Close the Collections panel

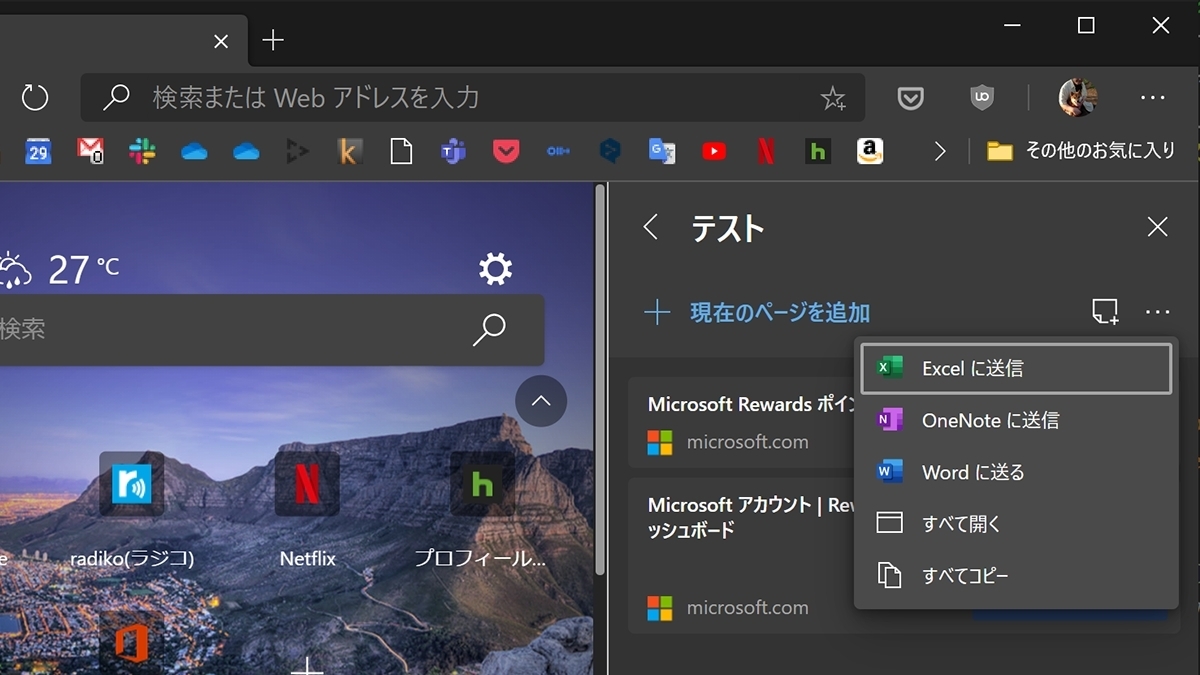point(1158,227)
